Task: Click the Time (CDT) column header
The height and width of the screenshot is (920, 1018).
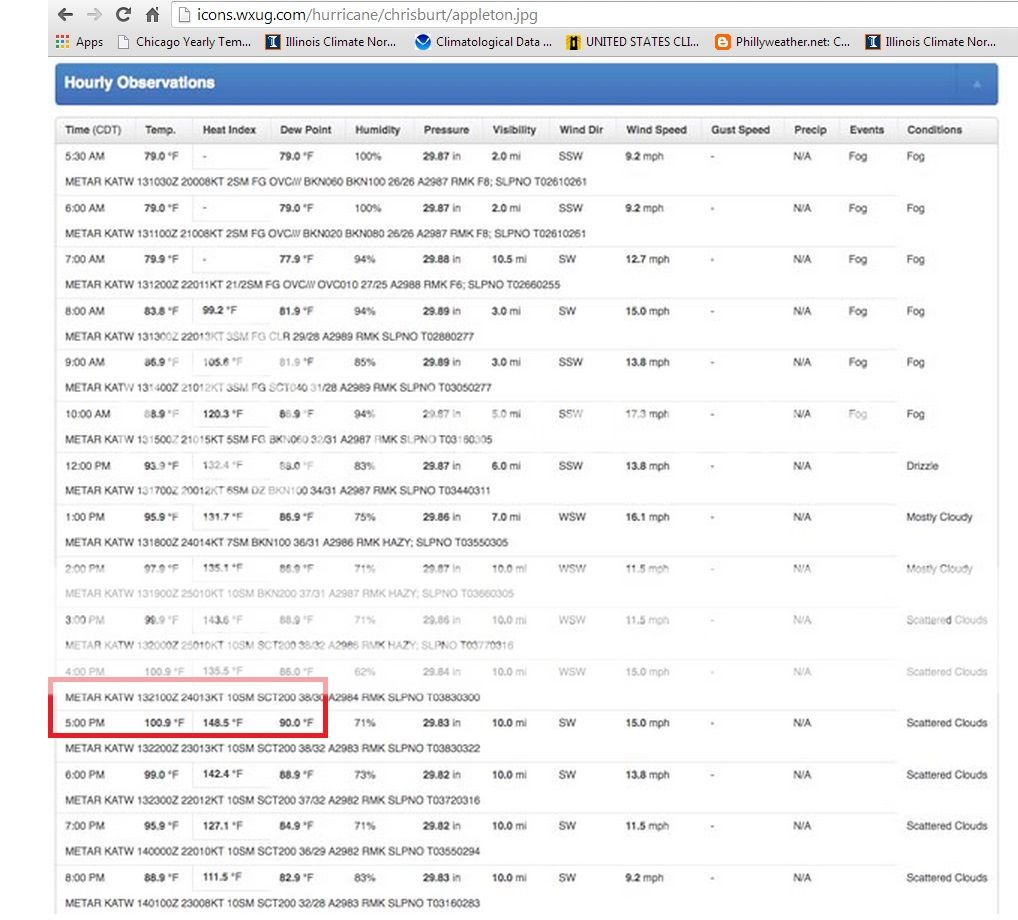Action: (94, 129)
